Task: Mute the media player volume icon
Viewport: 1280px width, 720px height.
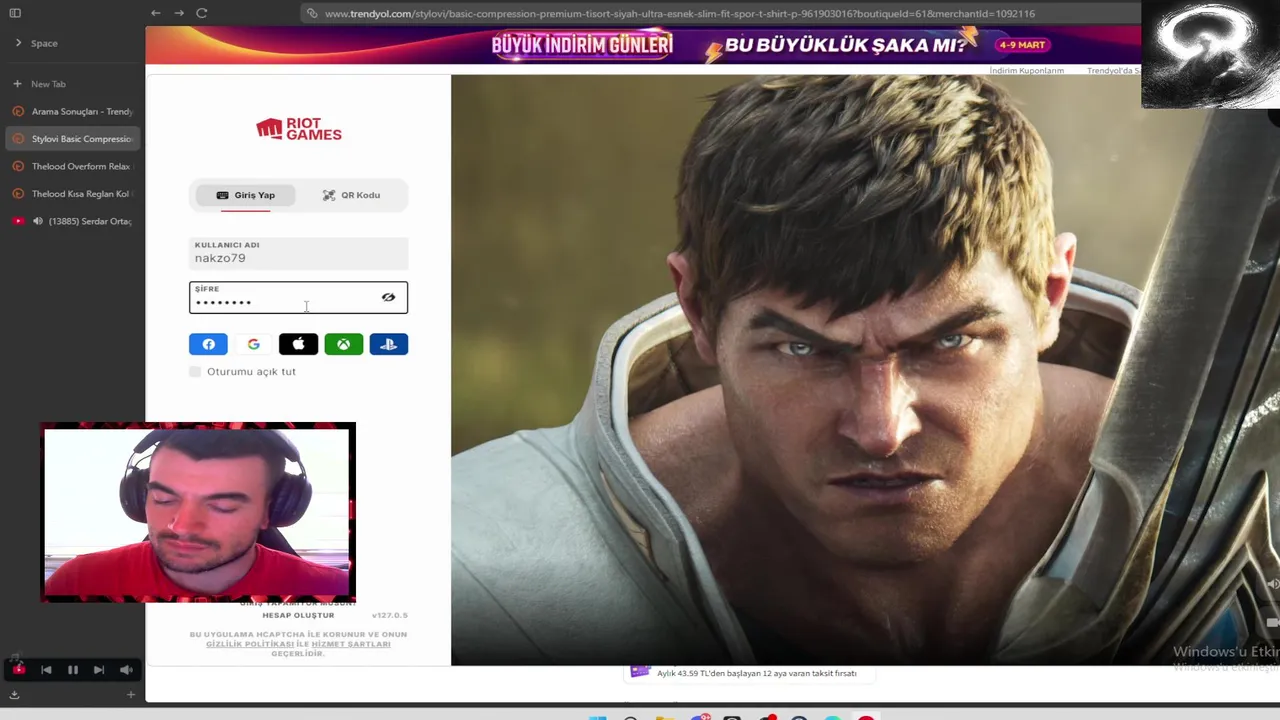Action: click(126, 670)
